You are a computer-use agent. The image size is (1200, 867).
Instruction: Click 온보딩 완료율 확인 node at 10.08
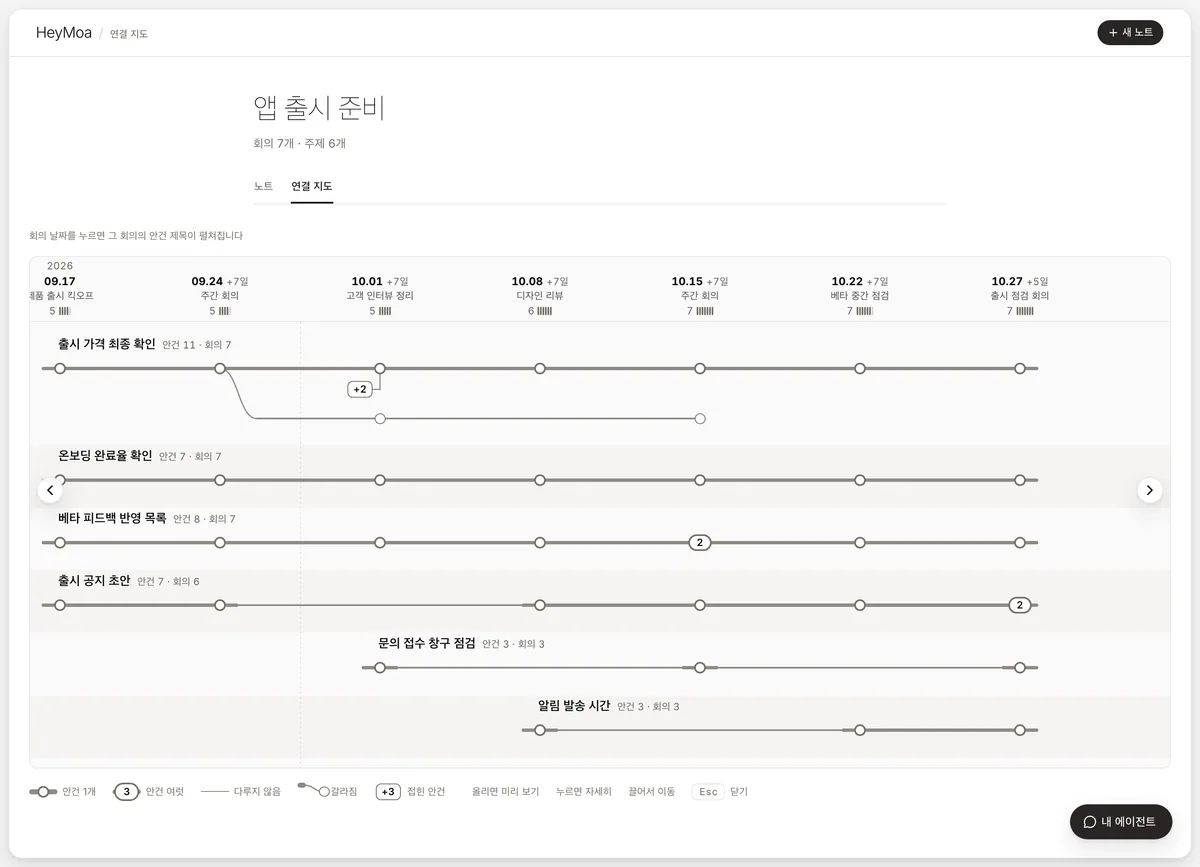point(540,480)
